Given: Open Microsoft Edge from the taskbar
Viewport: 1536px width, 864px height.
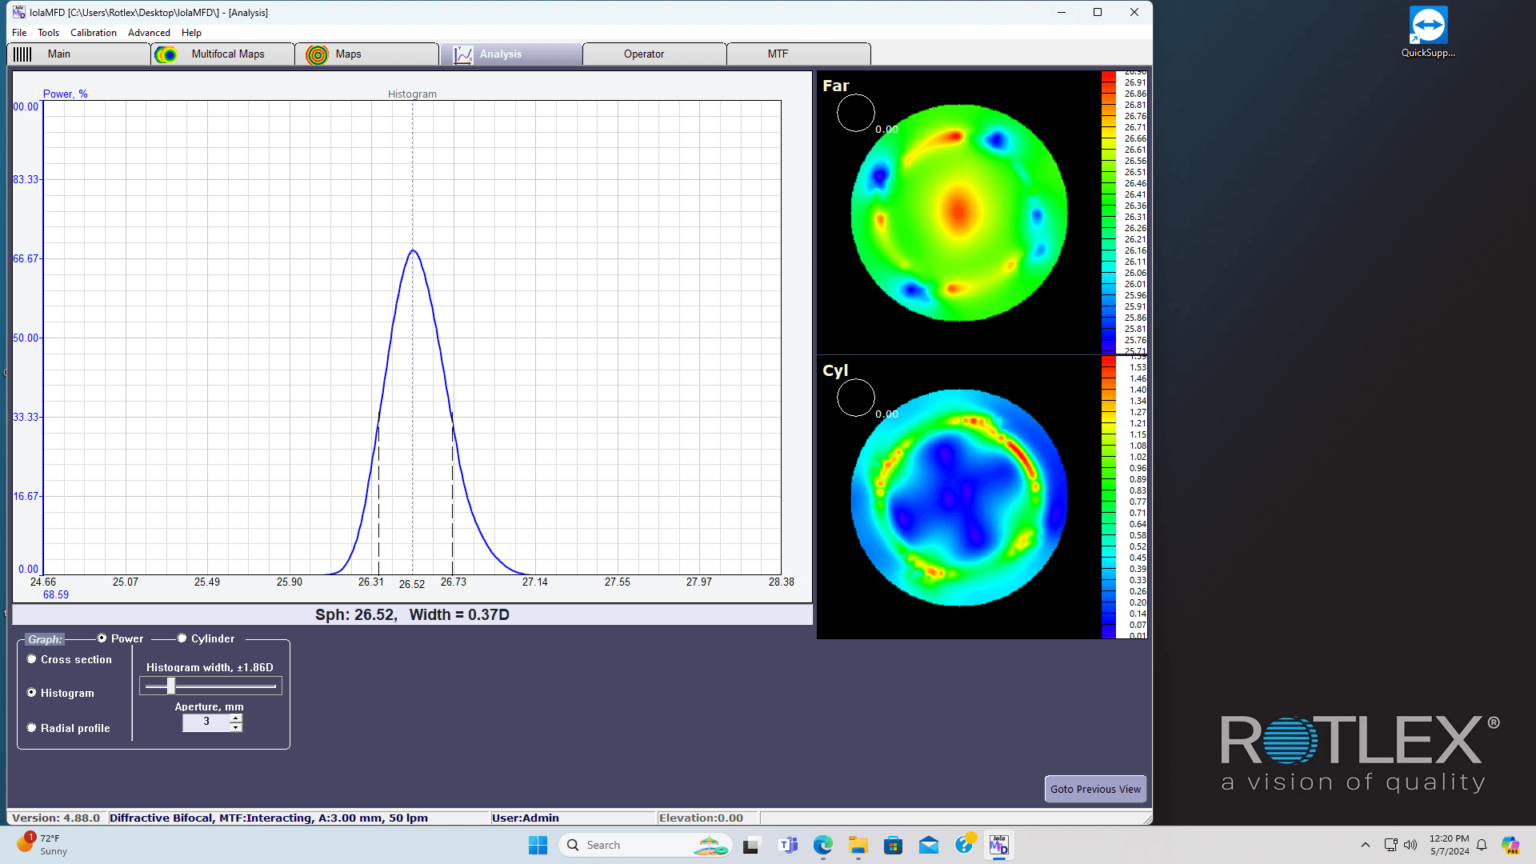Looking at the screenshot, I should pos(823,845).
